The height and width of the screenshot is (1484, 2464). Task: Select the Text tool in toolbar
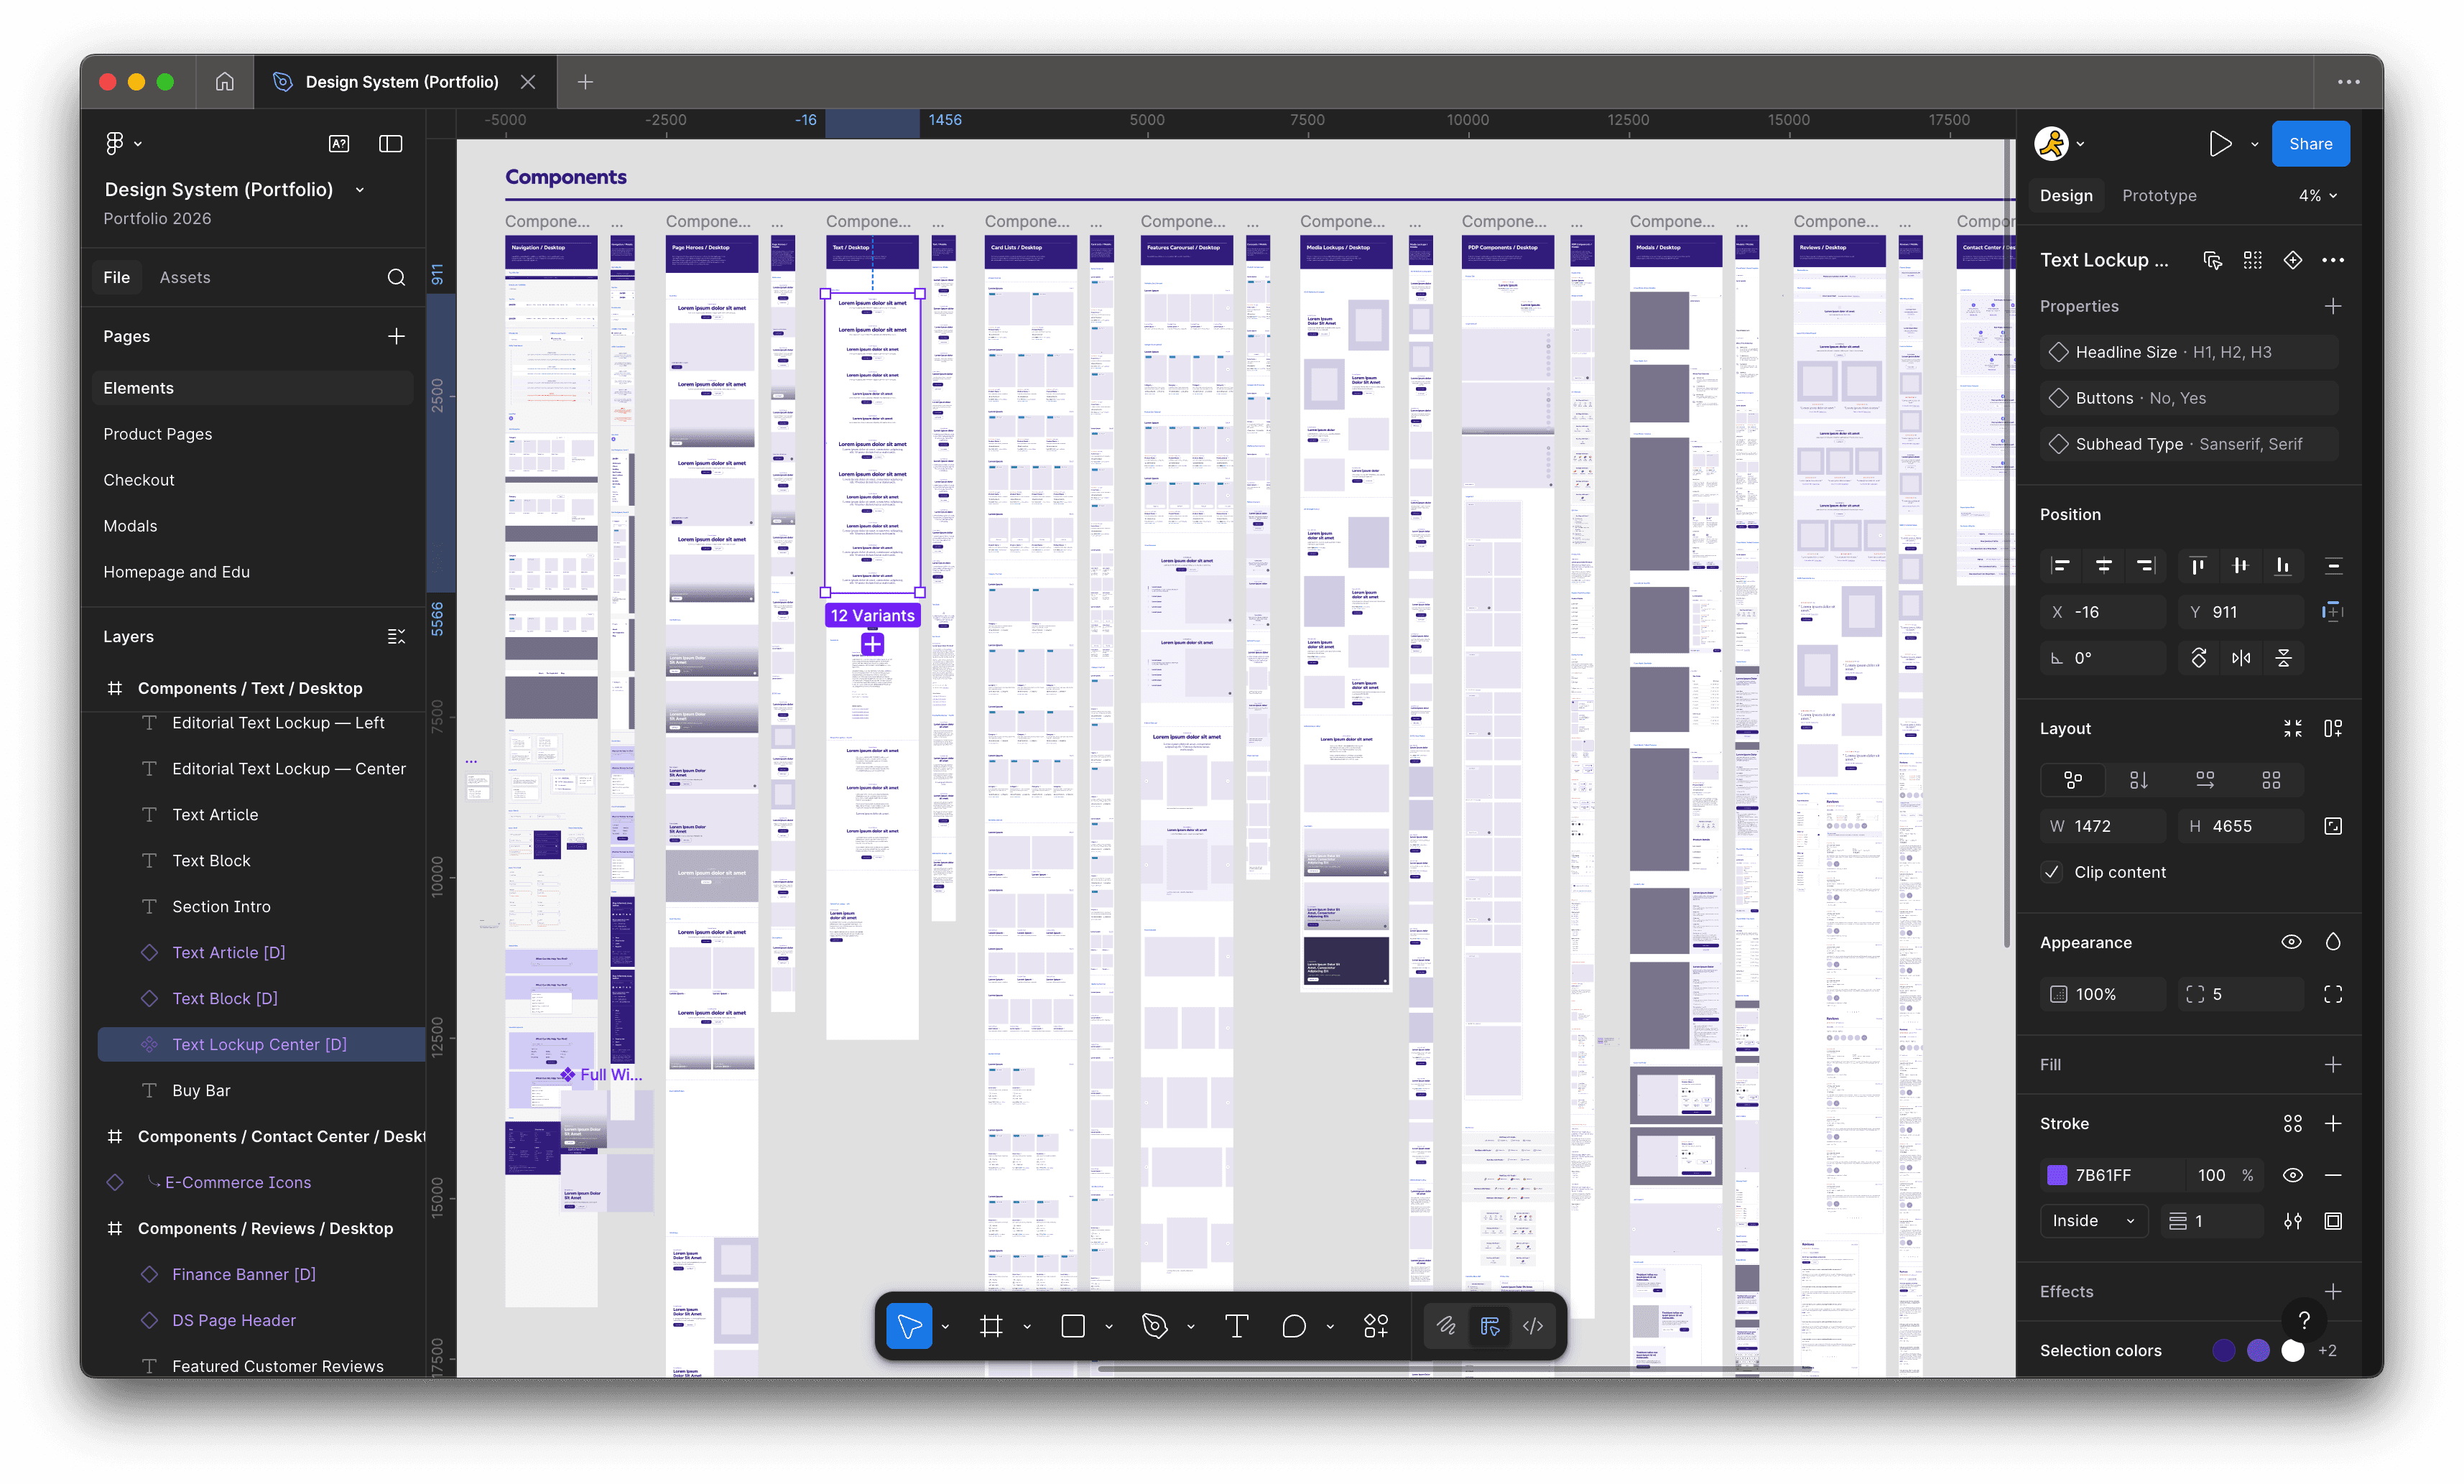point(1236,1326)
